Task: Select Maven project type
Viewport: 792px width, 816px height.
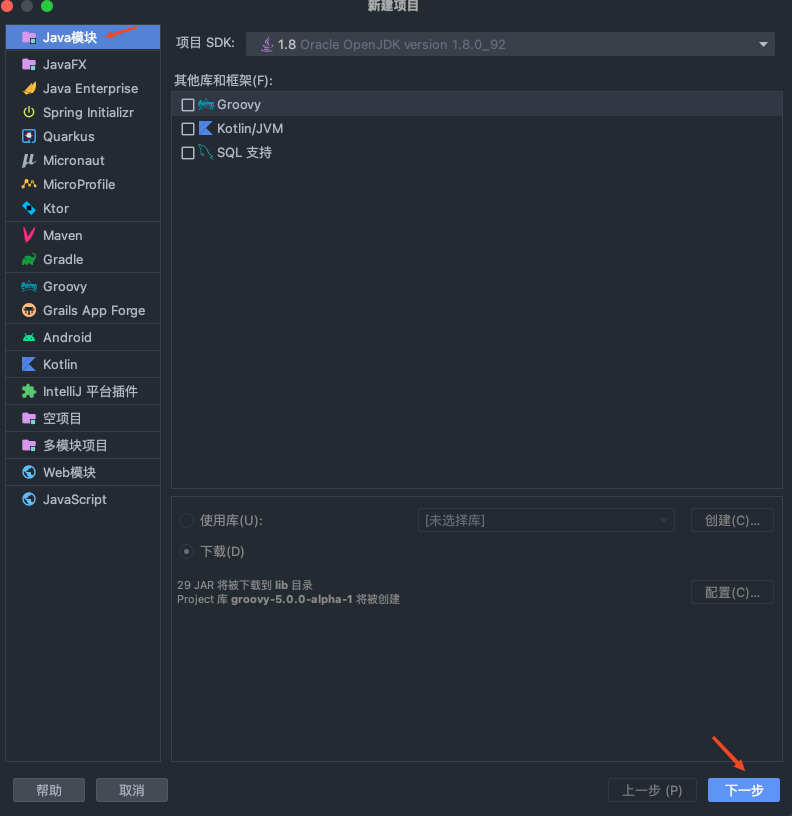Action: tap(83, 235)
